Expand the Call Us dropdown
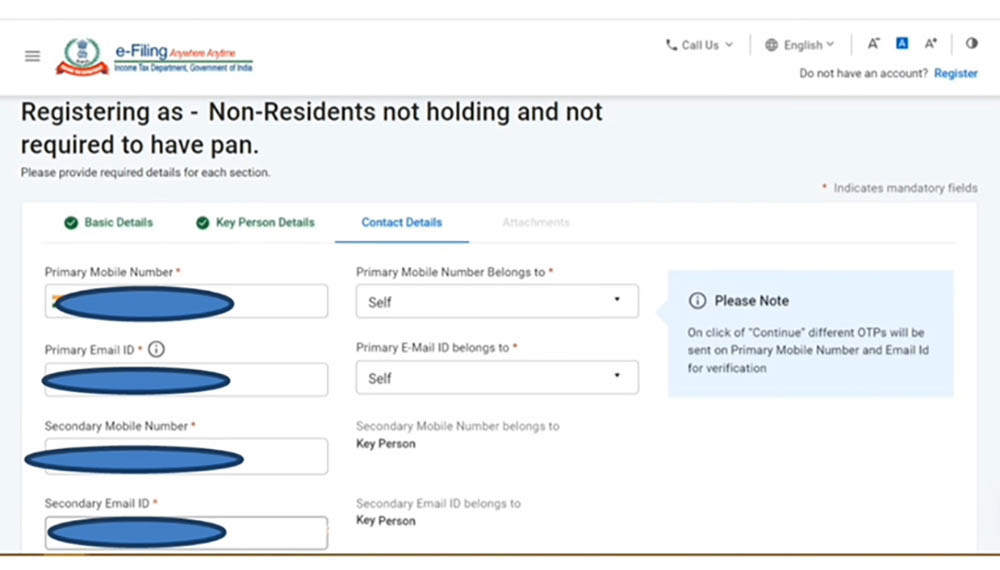Viewport: 1000px width, 570px height. 700,45
